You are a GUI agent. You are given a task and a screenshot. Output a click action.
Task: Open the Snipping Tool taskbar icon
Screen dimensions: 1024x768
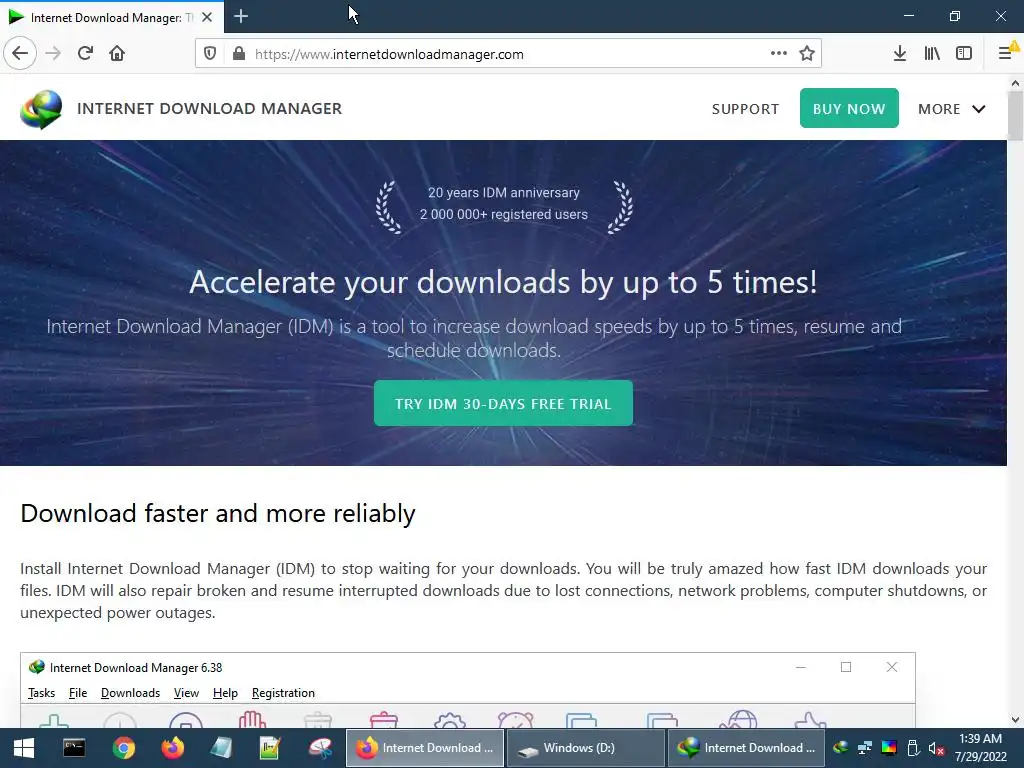tap(320, 748)
